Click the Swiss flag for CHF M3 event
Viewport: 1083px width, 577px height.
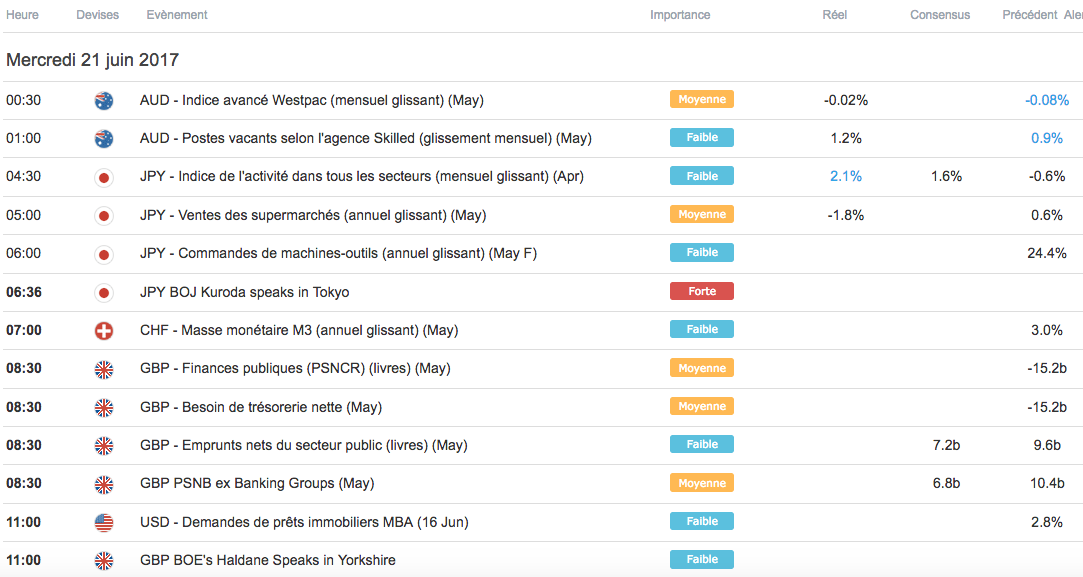[x=103, y=331]
